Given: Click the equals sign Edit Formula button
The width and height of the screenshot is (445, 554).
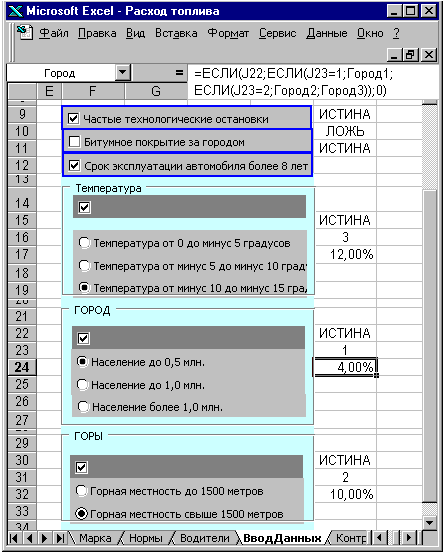Looking at the screenshot, I should 180,73.
